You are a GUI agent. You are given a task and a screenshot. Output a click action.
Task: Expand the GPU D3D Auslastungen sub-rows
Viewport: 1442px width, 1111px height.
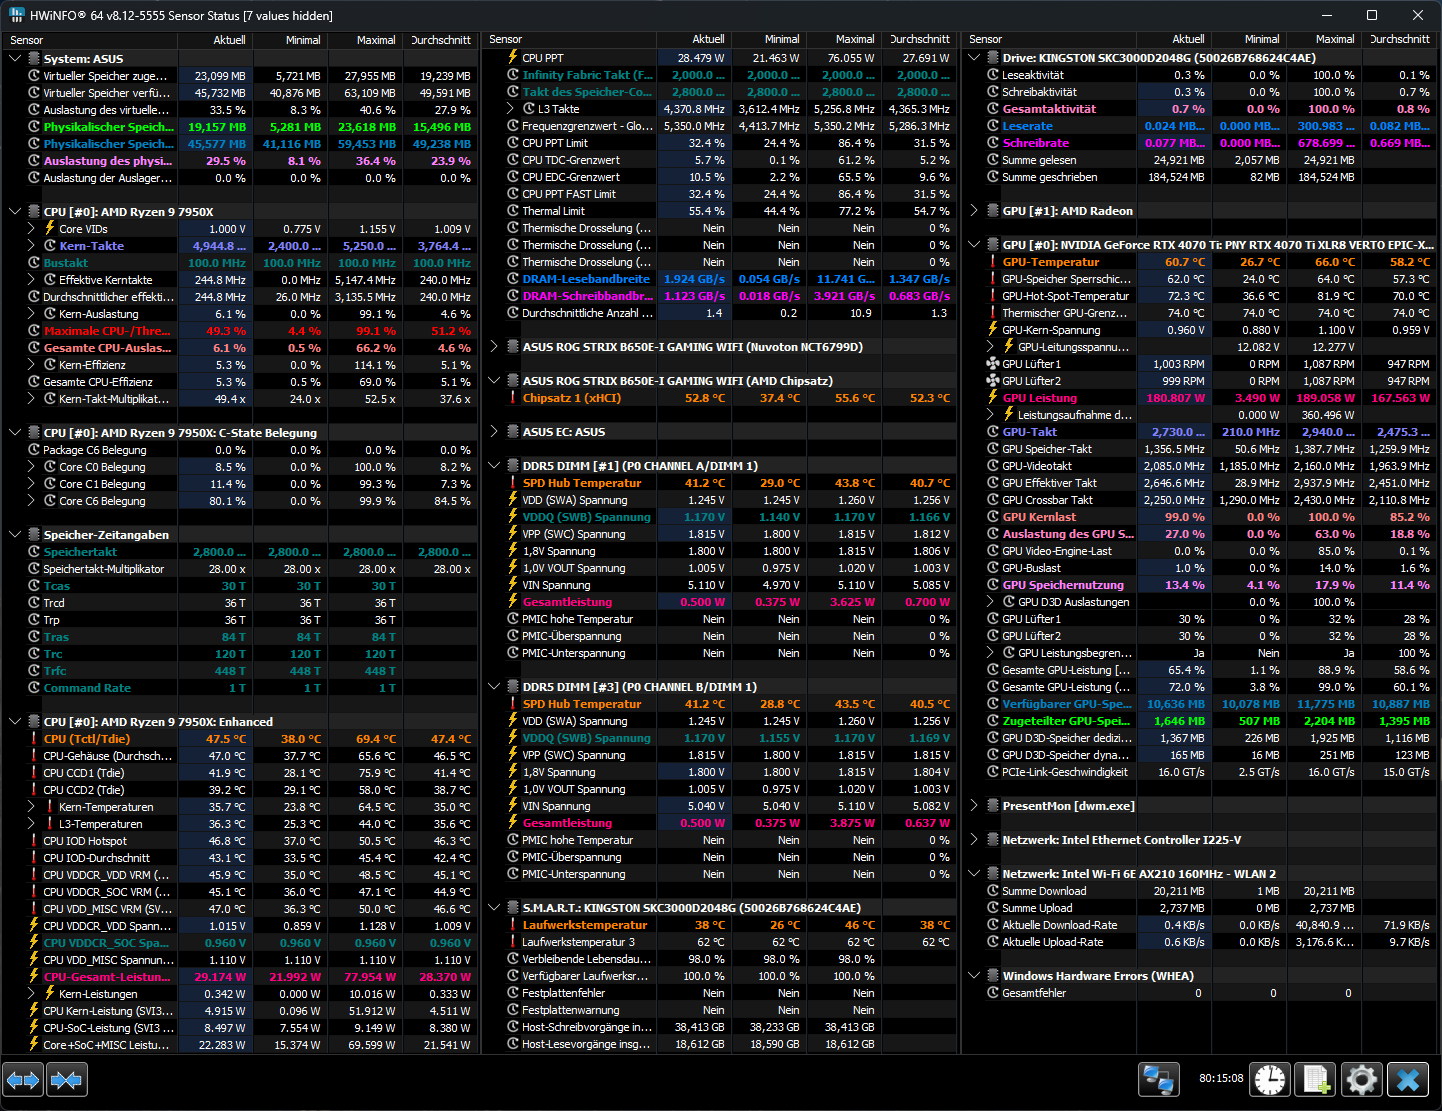(992, 602)
